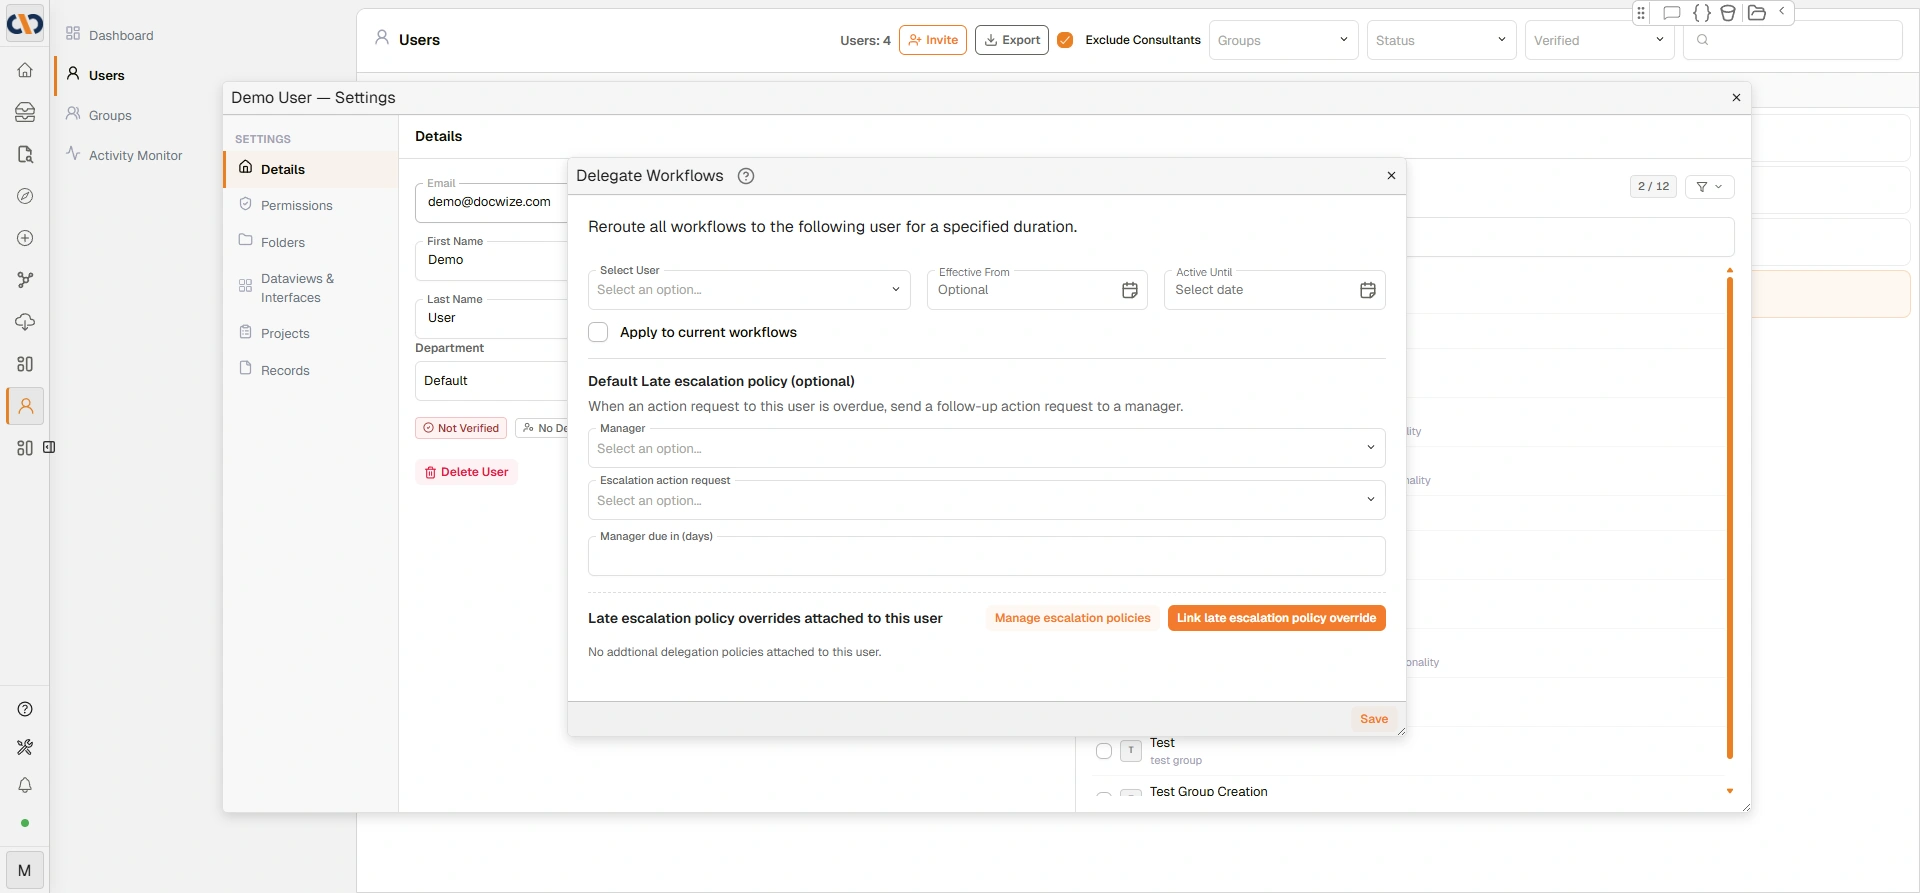Click the scroll-down arrow below groups list
Screen dimensions: 1920x893
1729,791
